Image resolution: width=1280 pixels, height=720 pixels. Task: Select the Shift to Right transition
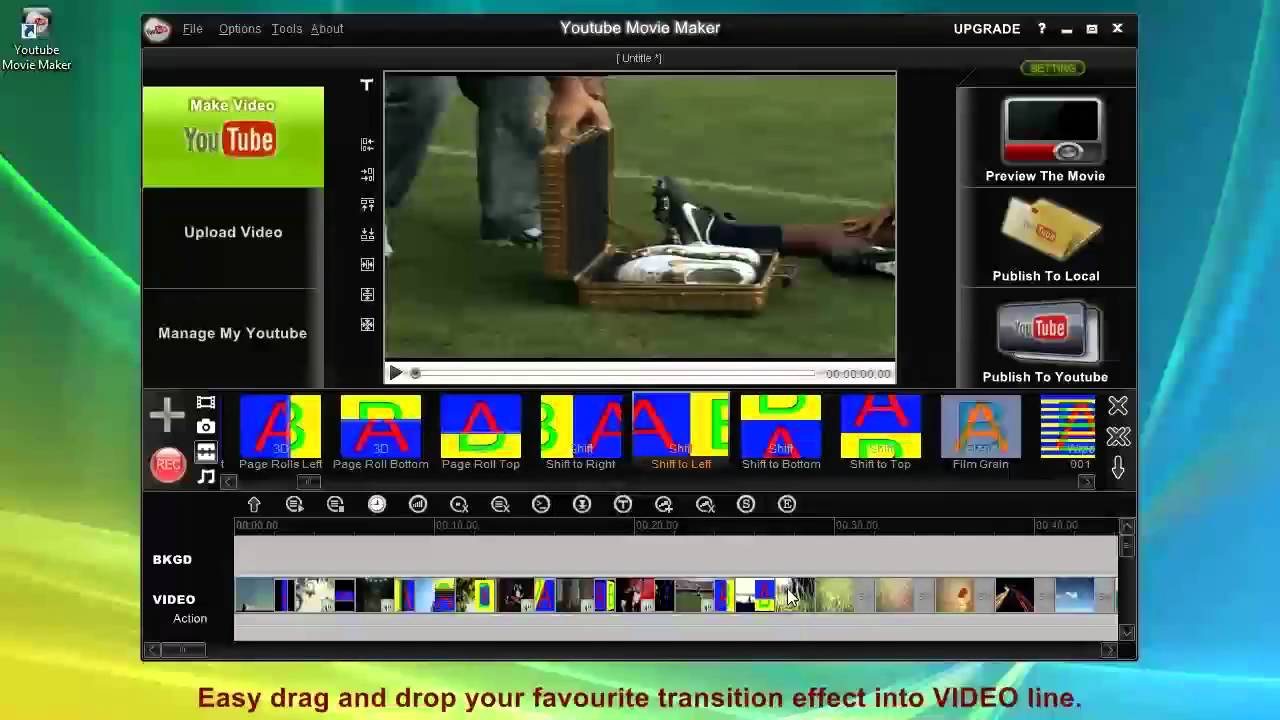click(x=581, y=433)
